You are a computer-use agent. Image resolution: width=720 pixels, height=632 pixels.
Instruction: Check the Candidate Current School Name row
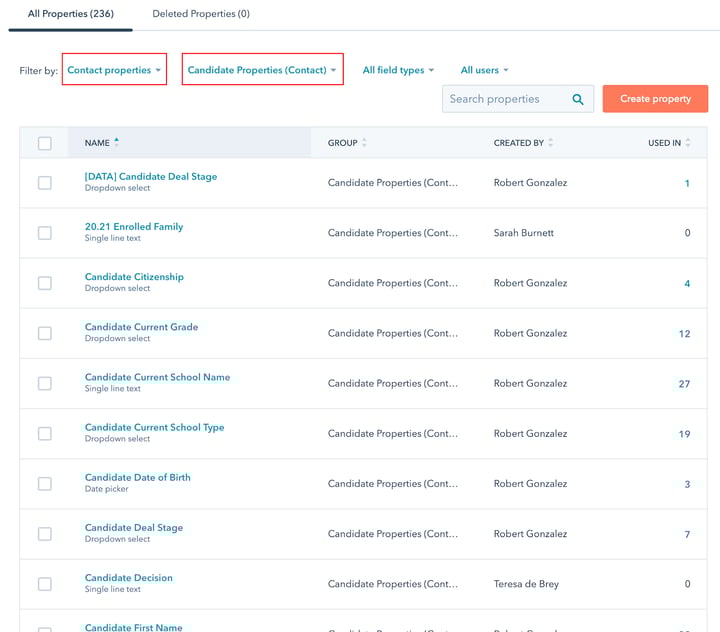(45, 383)
